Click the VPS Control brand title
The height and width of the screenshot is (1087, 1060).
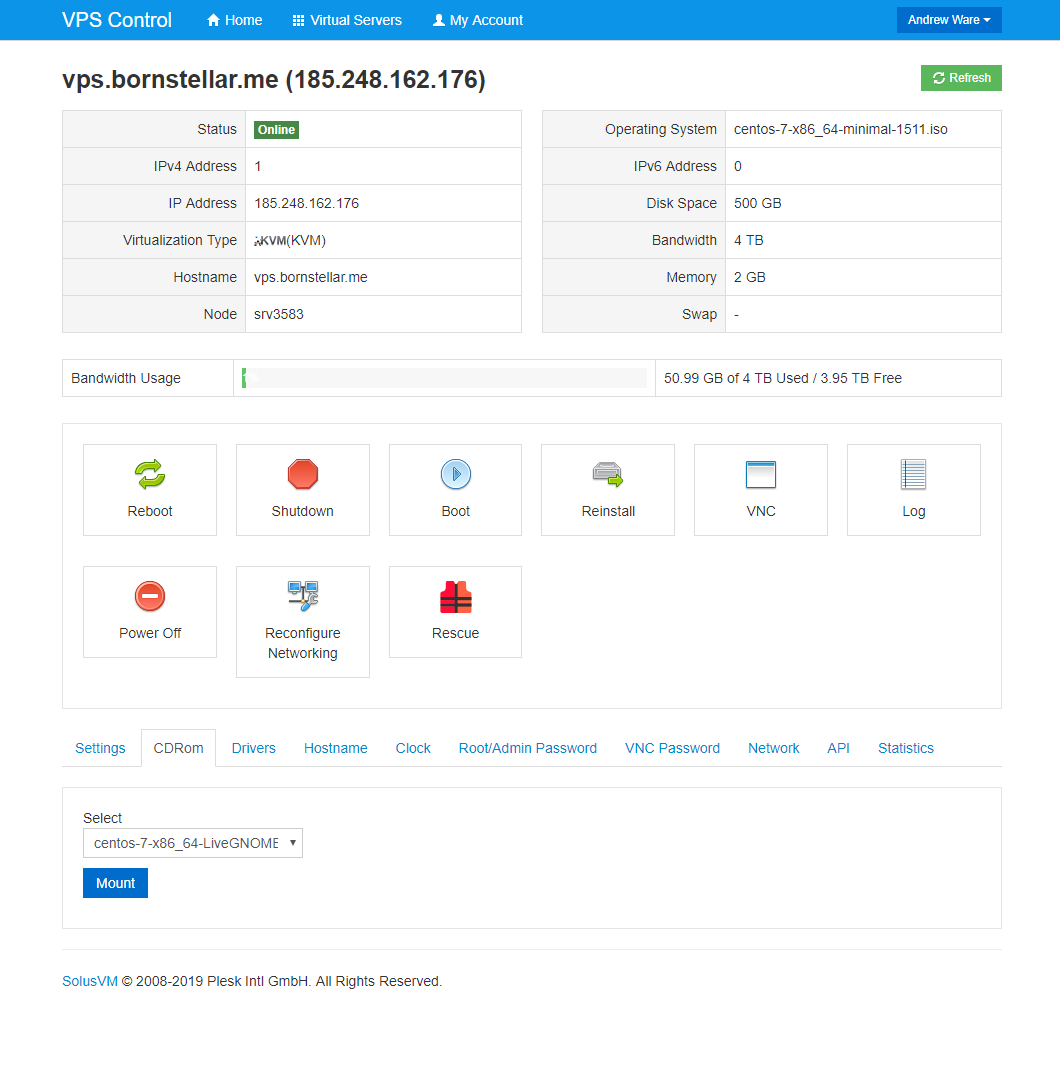[x=117, y=20]
